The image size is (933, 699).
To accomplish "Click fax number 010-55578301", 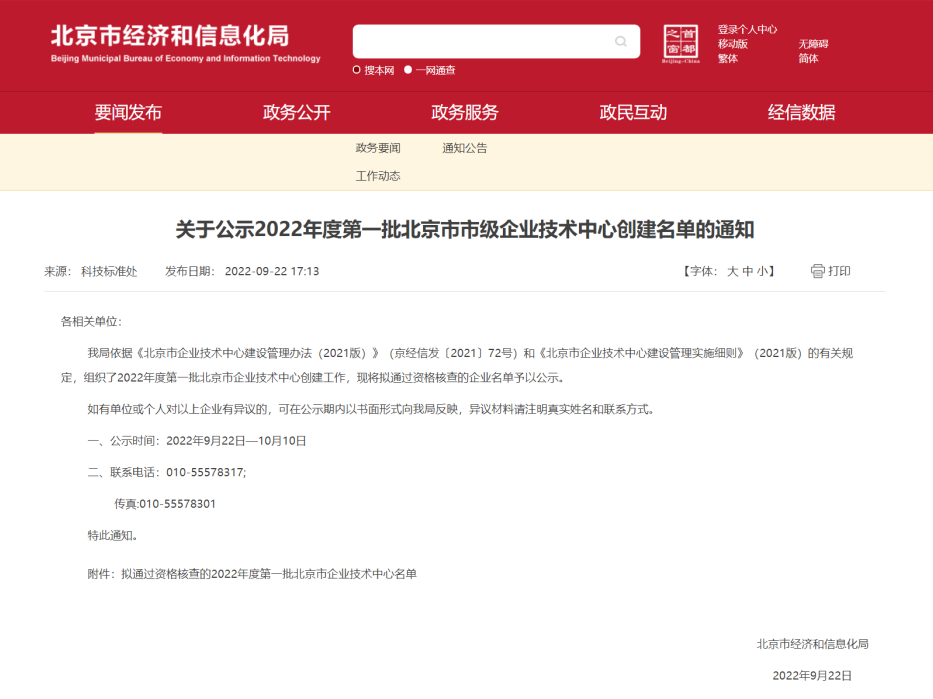I will pyautogui.click(x=177, y=504).
